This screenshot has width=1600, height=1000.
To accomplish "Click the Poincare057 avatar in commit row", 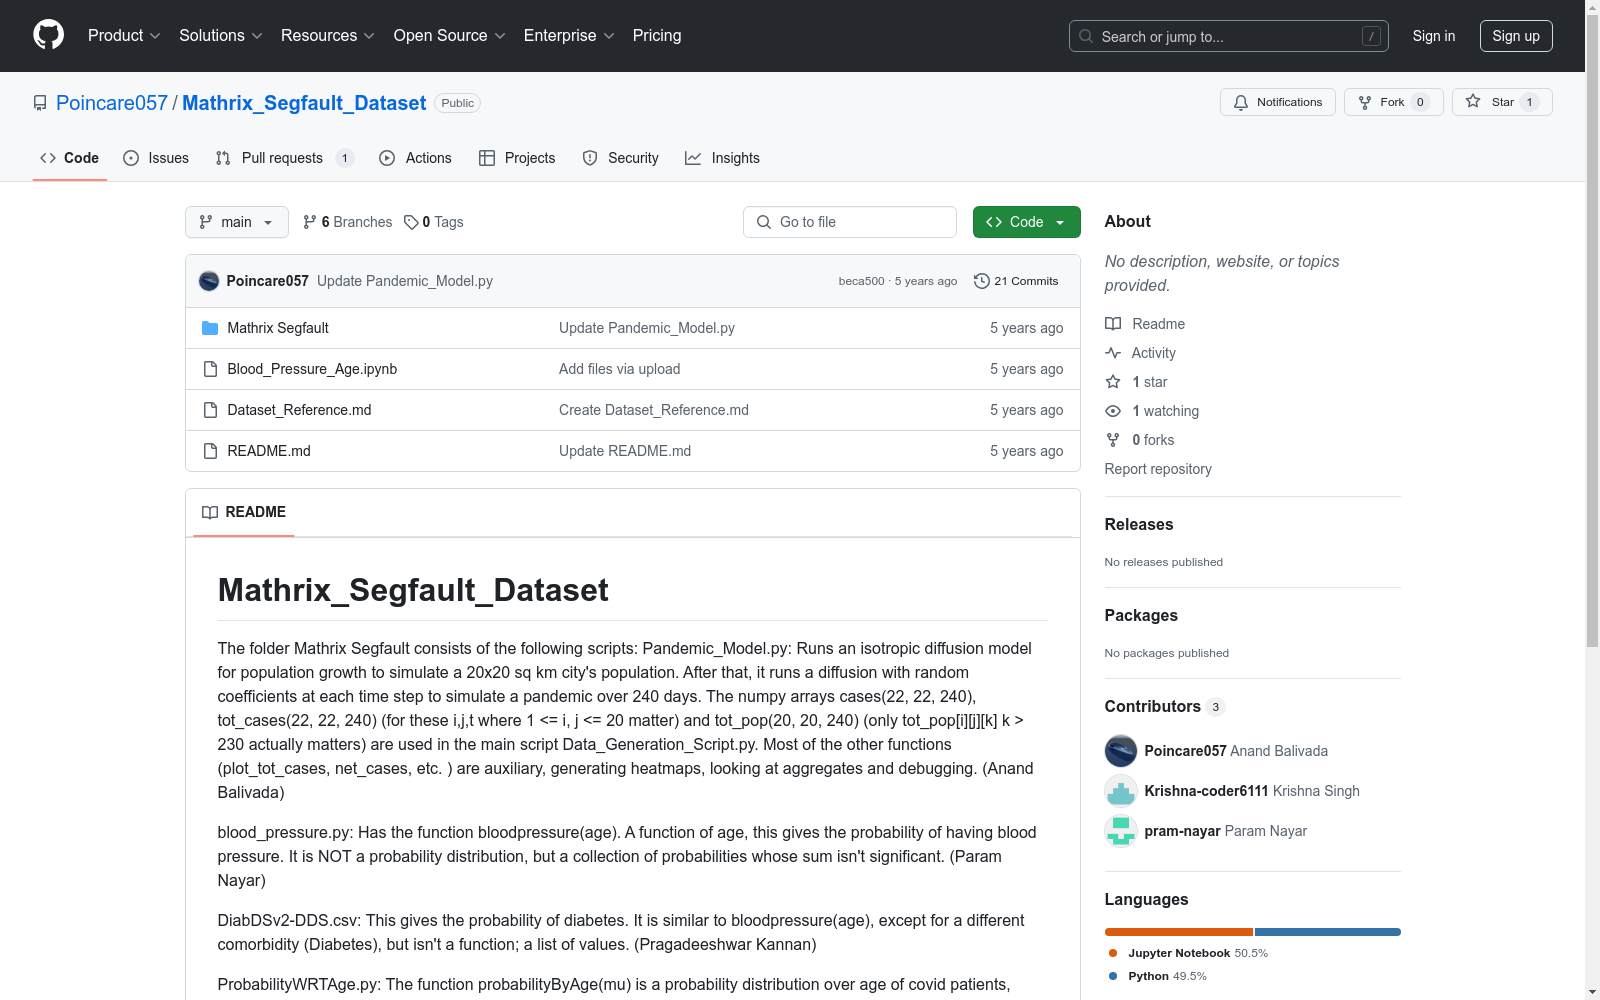I will tap(209, 281).
